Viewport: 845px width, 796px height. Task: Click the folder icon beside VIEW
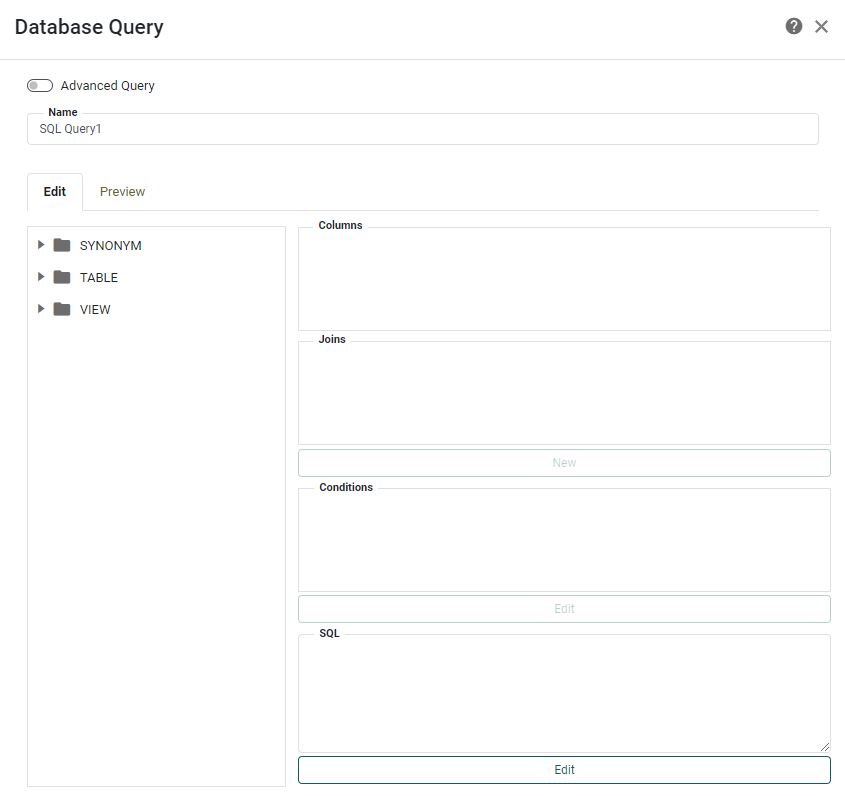pos(61,309)
